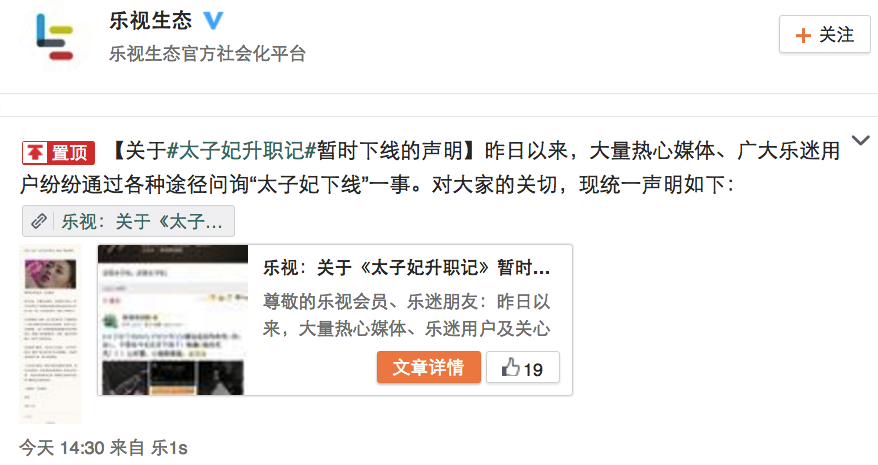
Task: View the long statement image thumbnail
Action: pyautogui.click(x=50, y=334)
